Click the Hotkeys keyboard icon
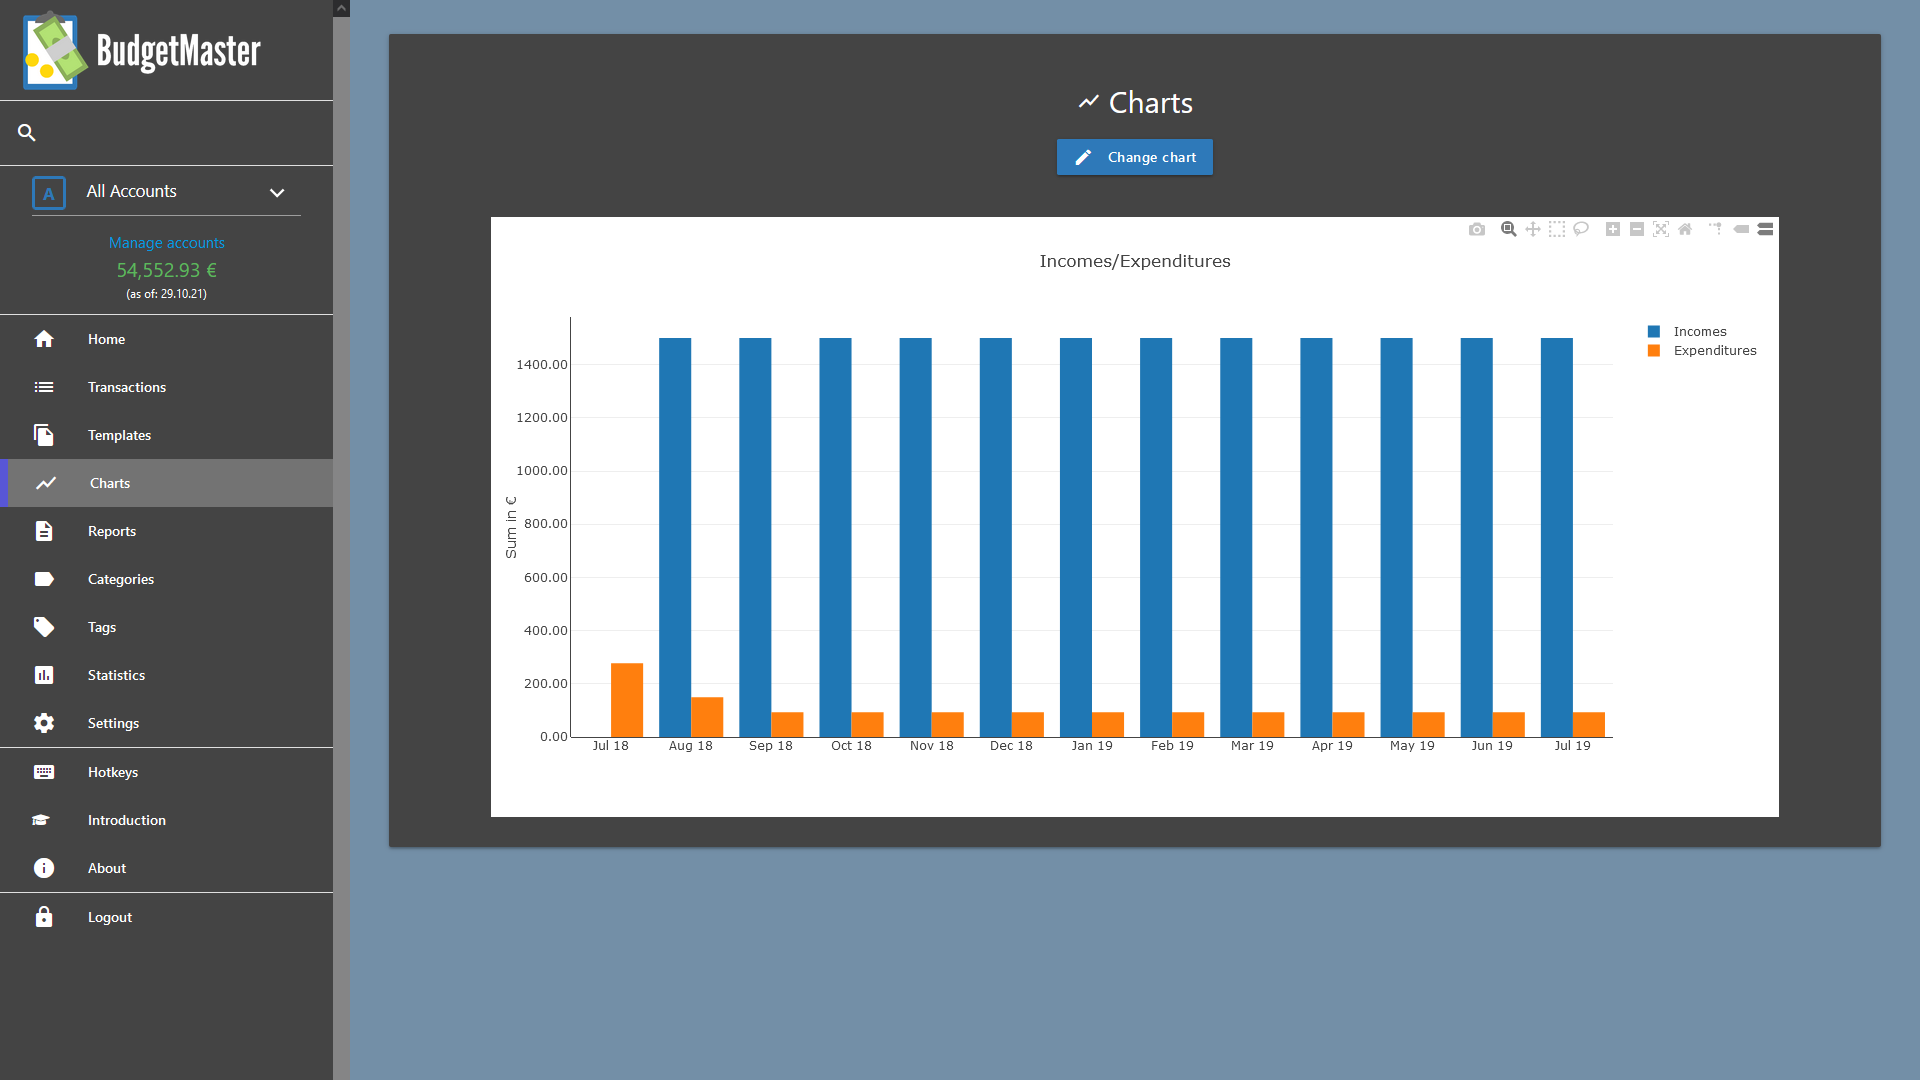This screenshot has height=1080, width=1920. point(44,772)
